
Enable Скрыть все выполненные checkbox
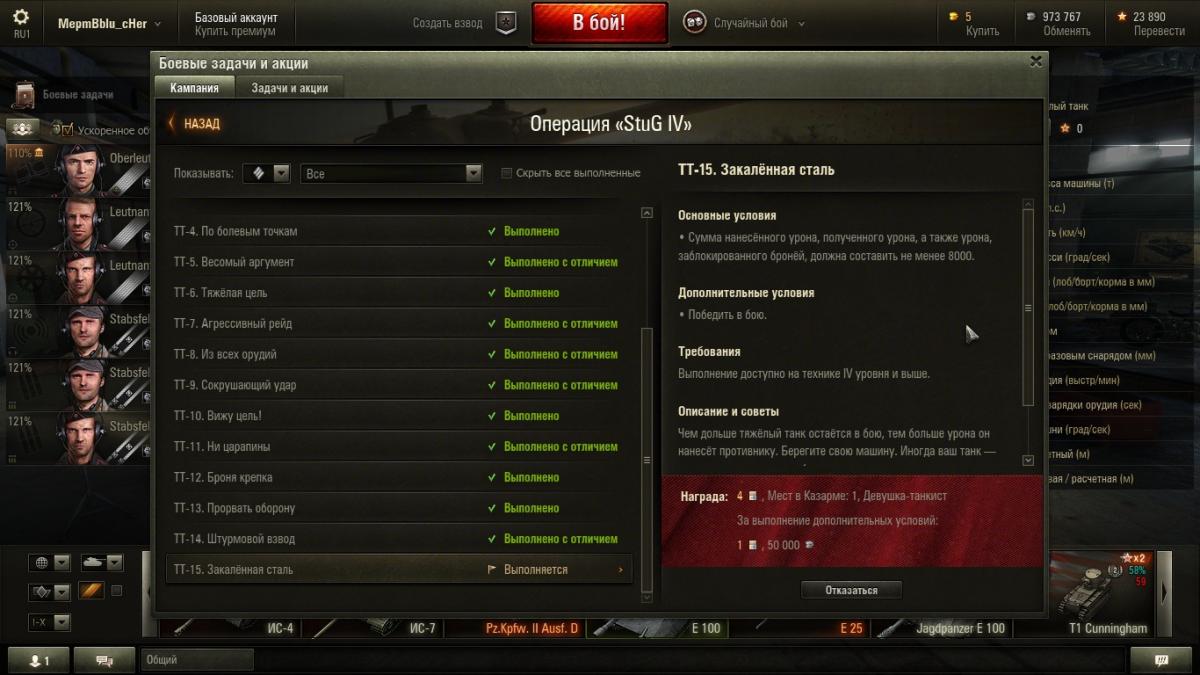[x=507, y=173]
